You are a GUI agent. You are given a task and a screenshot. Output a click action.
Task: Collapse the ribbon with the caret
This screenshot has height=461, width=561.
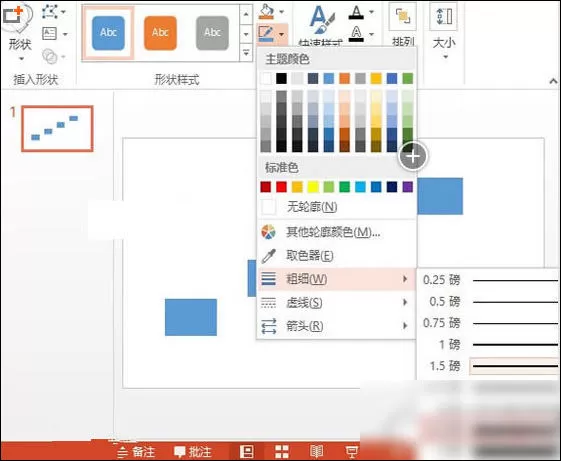[553, 81]
